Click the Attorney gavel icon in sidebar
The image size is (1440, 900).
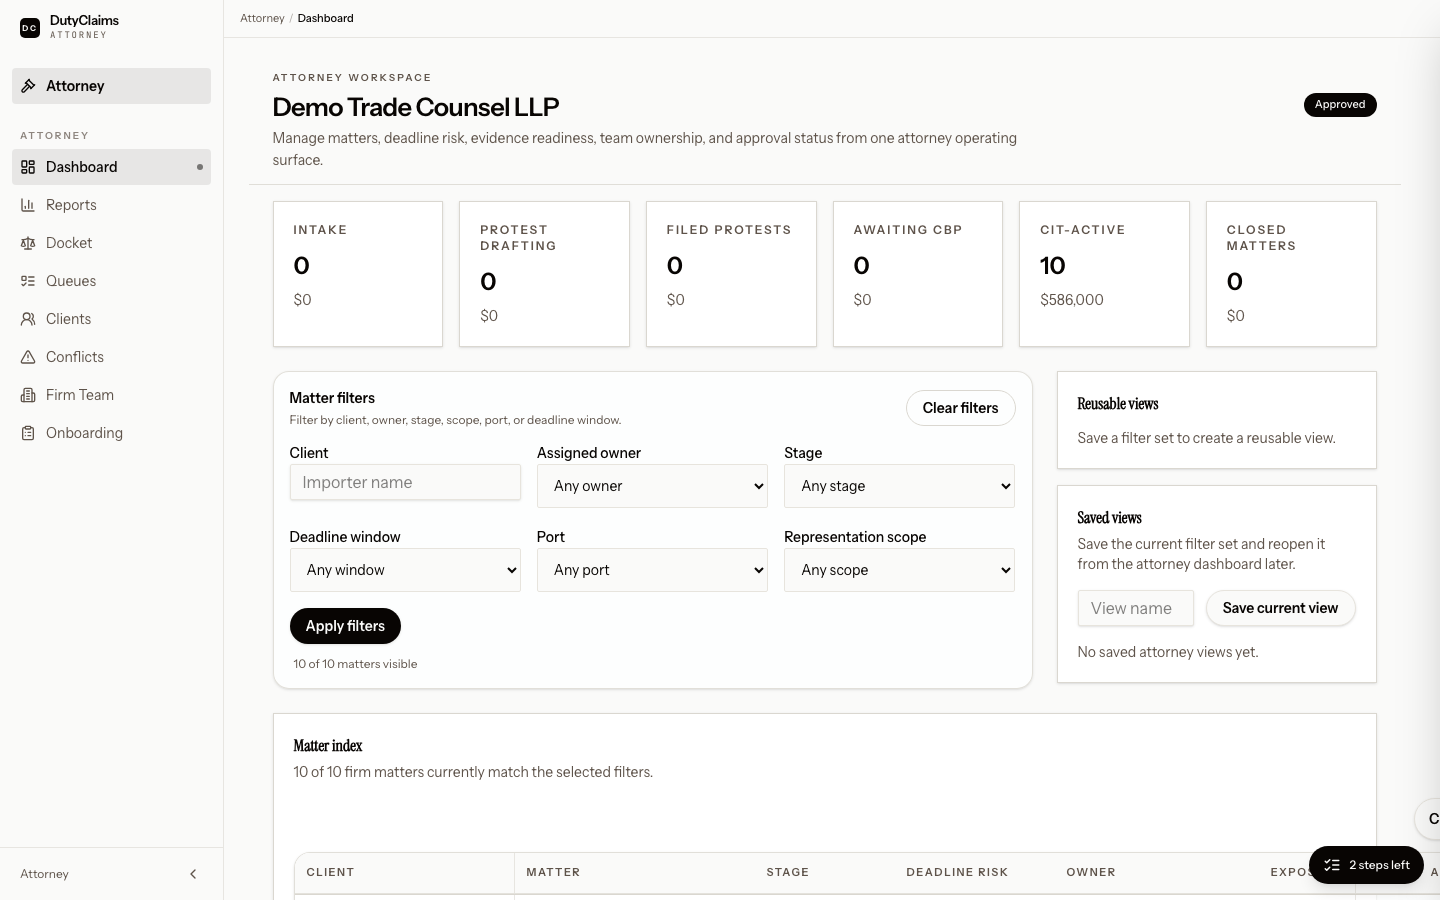(x=29, y=86)
